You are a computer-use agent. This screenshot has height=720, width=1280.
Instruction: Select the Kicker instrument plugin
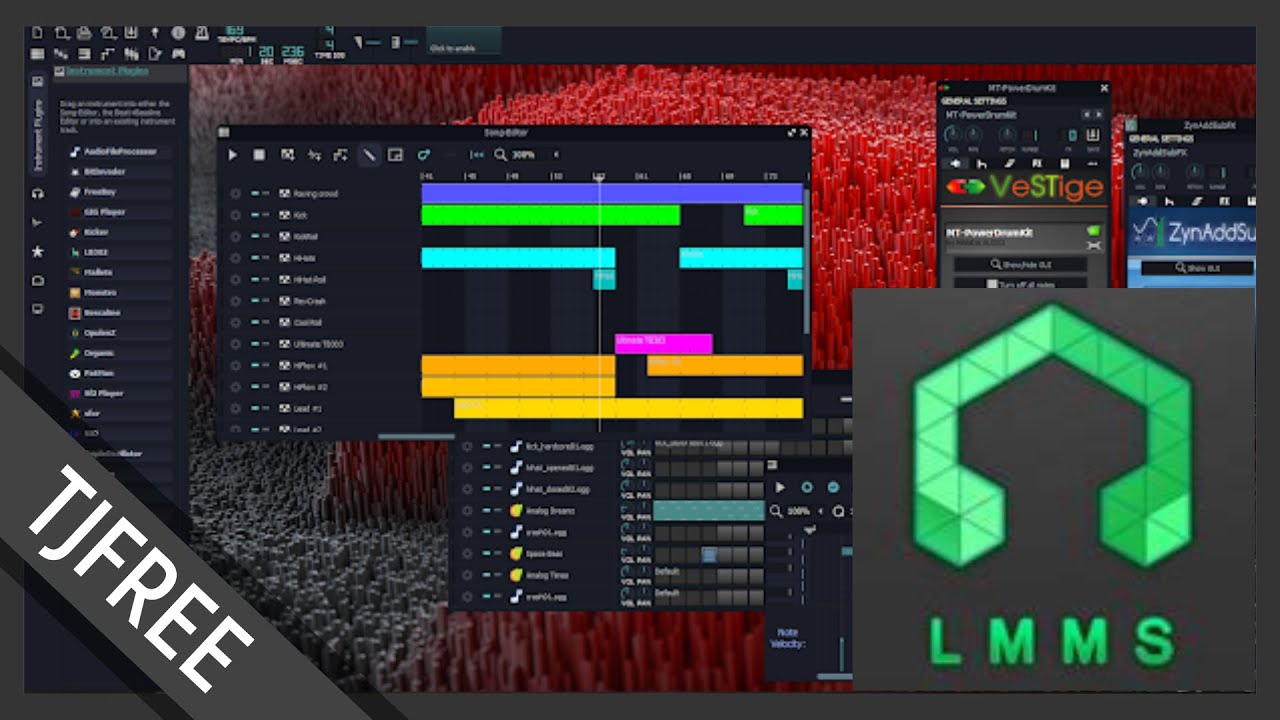pos(119,232)
